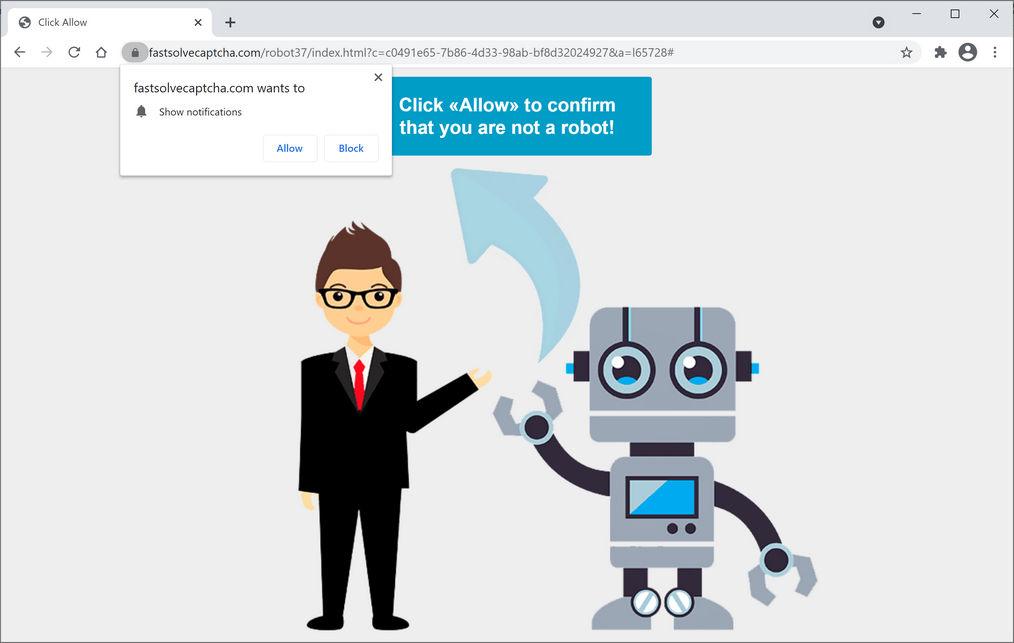Bookmark this page using the star icon
This screenshot has width=1014, height=643.
[906, 52]
